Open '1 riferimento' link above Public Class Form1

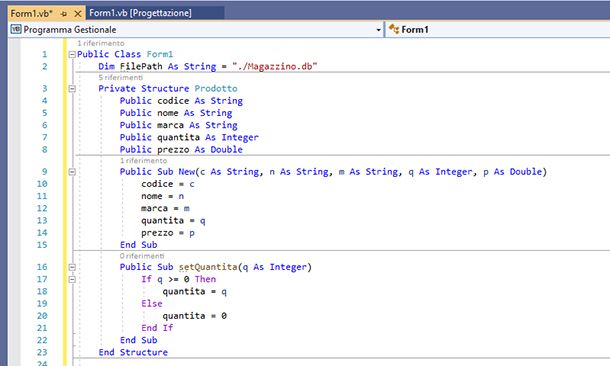(101, 43)
